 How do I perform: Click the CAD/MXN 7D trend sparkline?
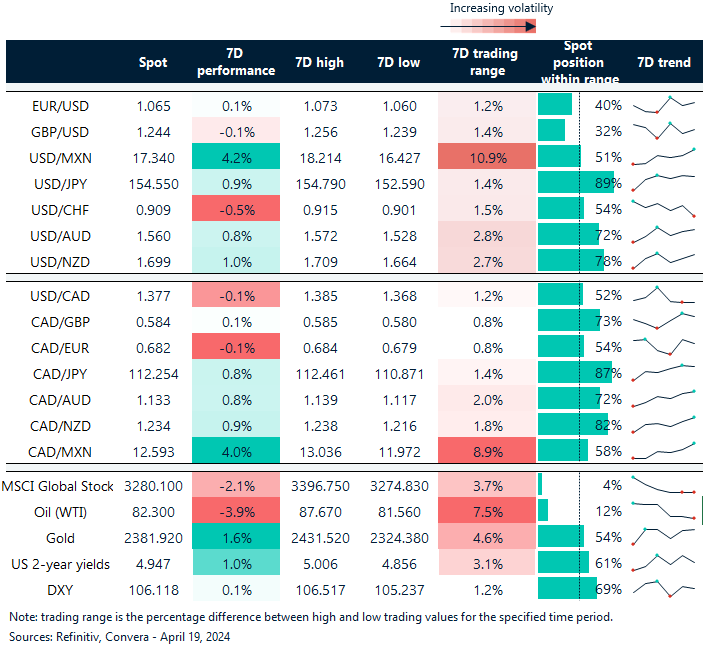tap(663, 452)
